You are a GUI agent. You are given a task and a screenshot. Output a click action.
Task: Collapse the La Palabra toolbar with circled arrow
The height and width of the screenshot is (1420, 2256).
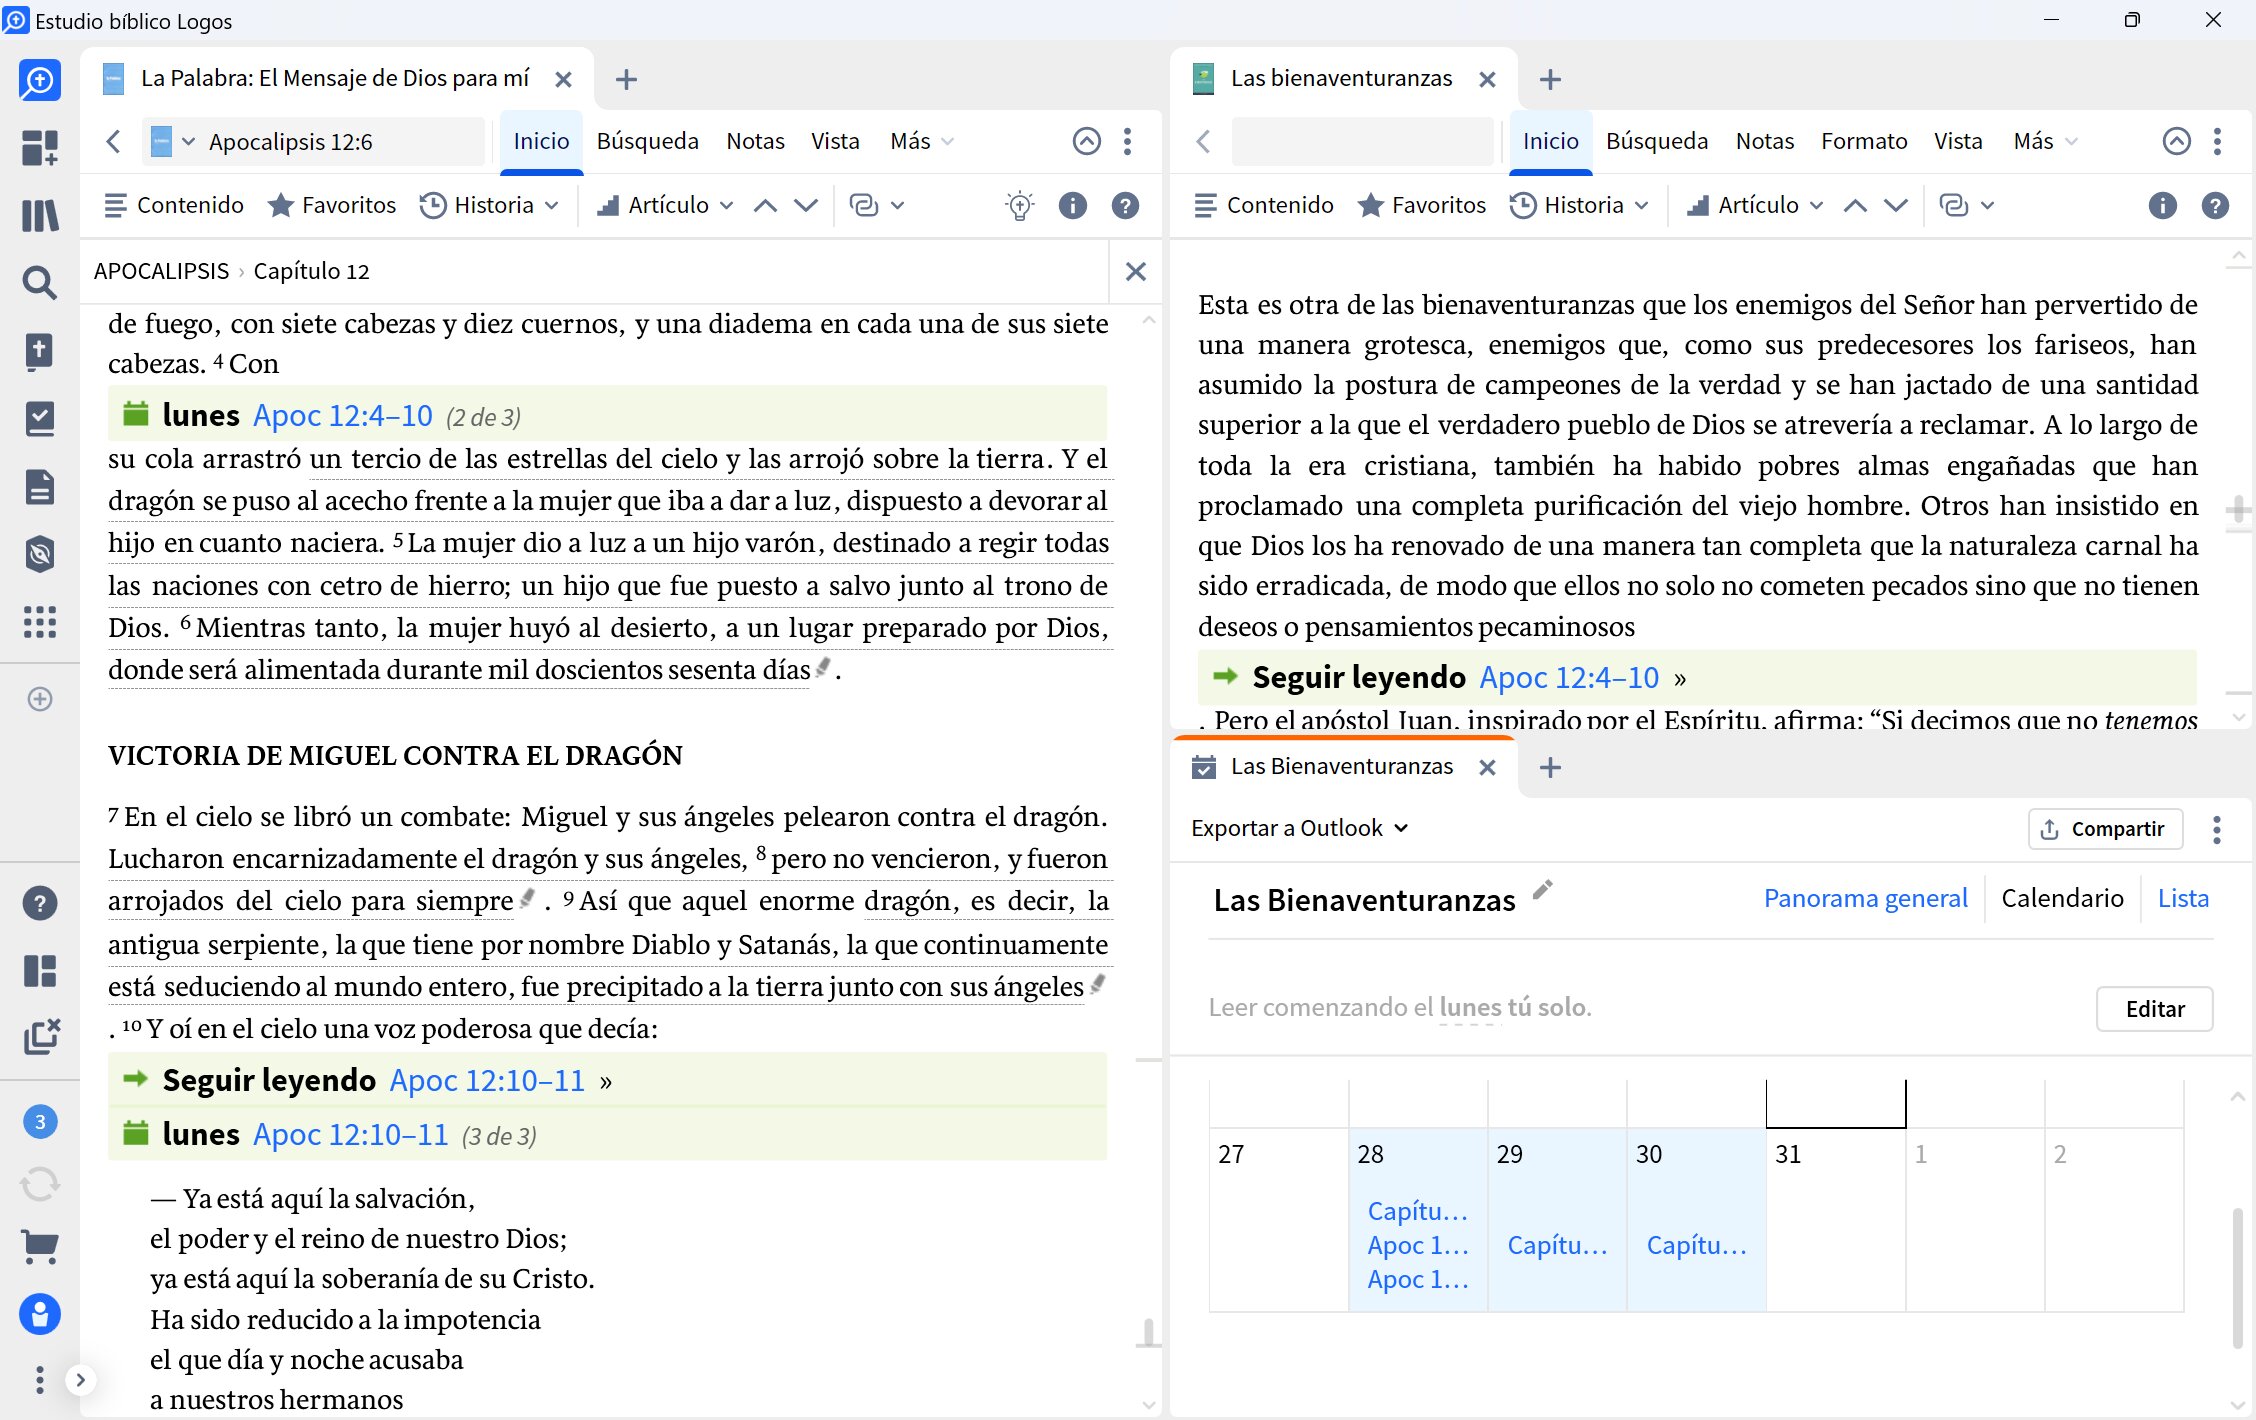pyautogui.click(x=1086, y=141)
